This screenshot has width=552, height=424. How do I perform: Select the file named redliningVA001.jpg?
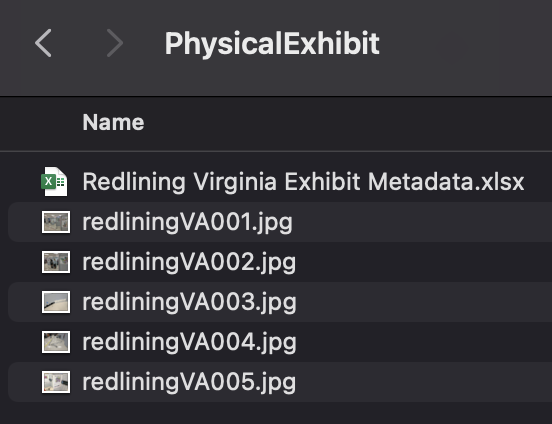(187, 223)
